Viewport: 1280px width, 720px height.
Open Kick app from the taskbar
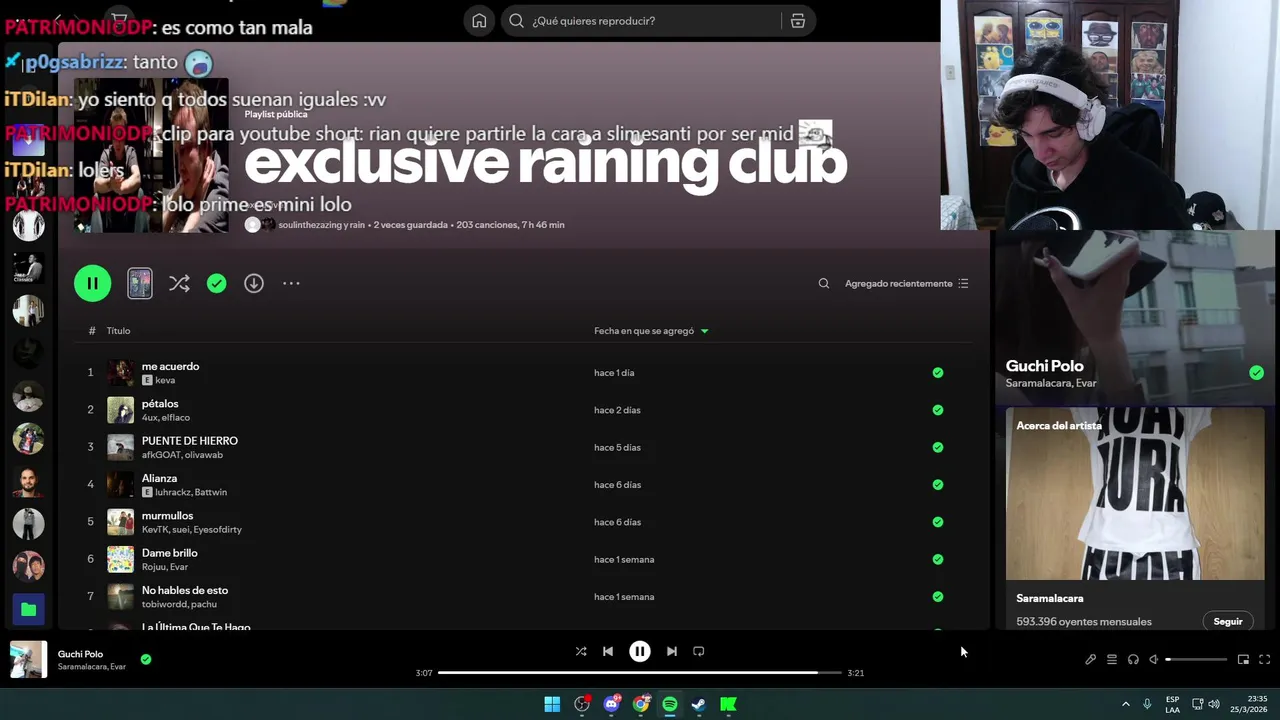(729, 704)
